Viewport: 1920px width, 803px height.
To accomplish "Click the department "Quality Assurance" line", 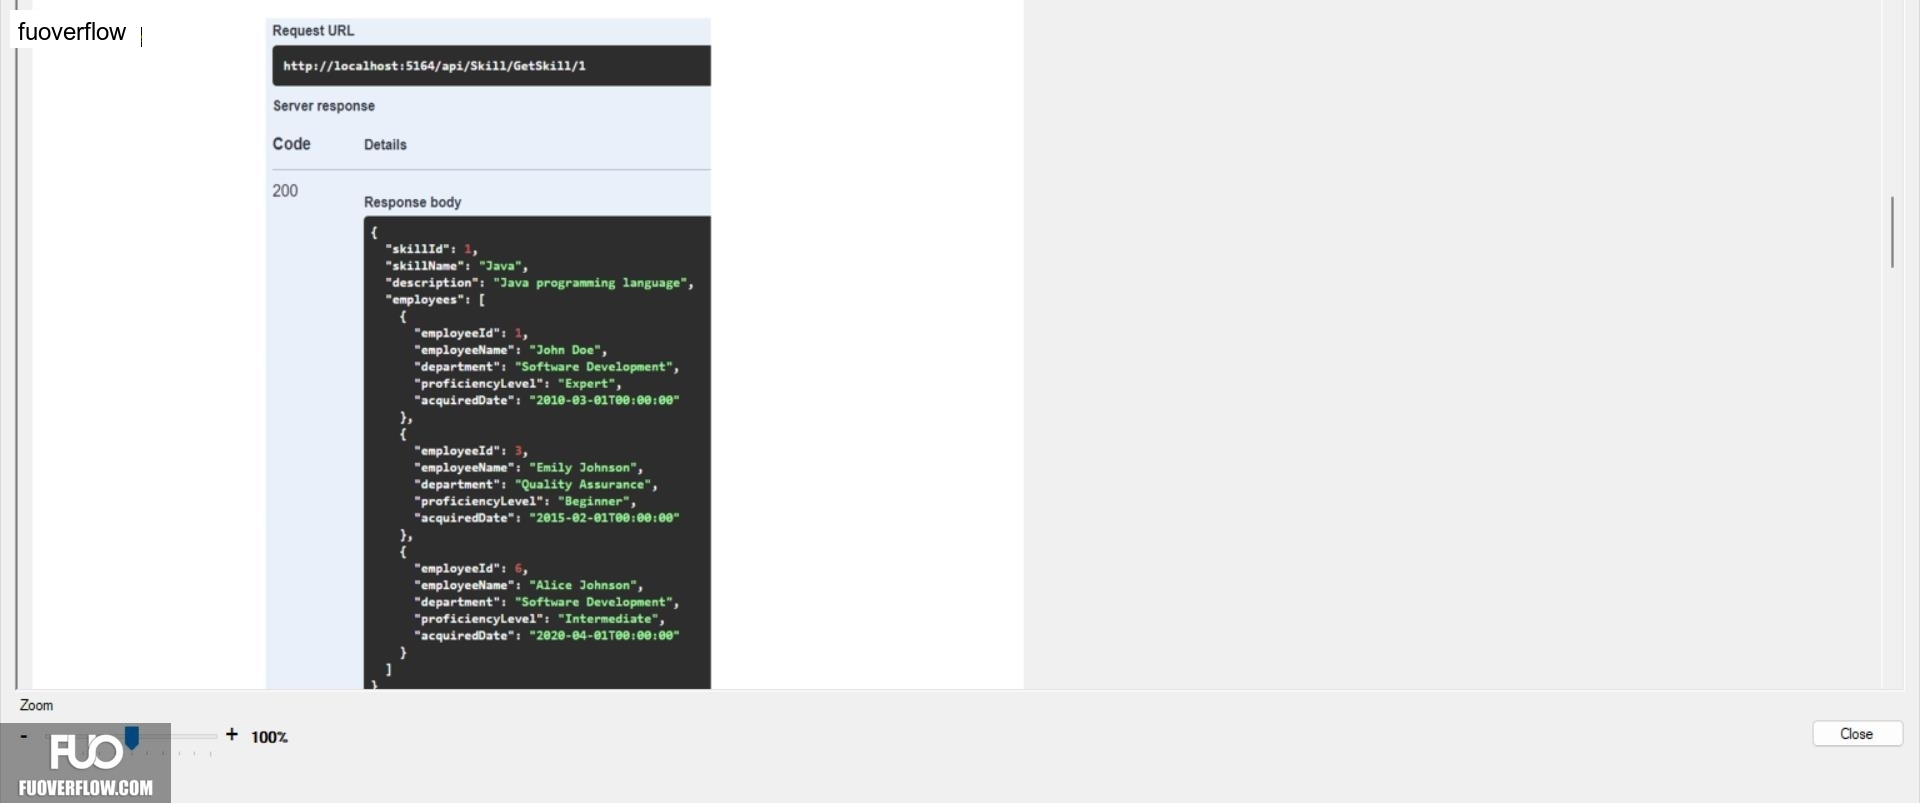I will (x=535, y=485).
